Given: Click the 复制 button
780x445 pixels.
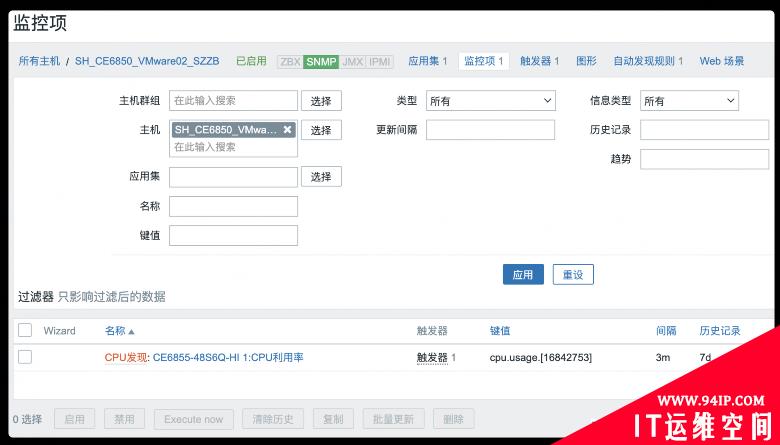Looking at the screenshot, I should pyautogui.click(x=333, y=419).
